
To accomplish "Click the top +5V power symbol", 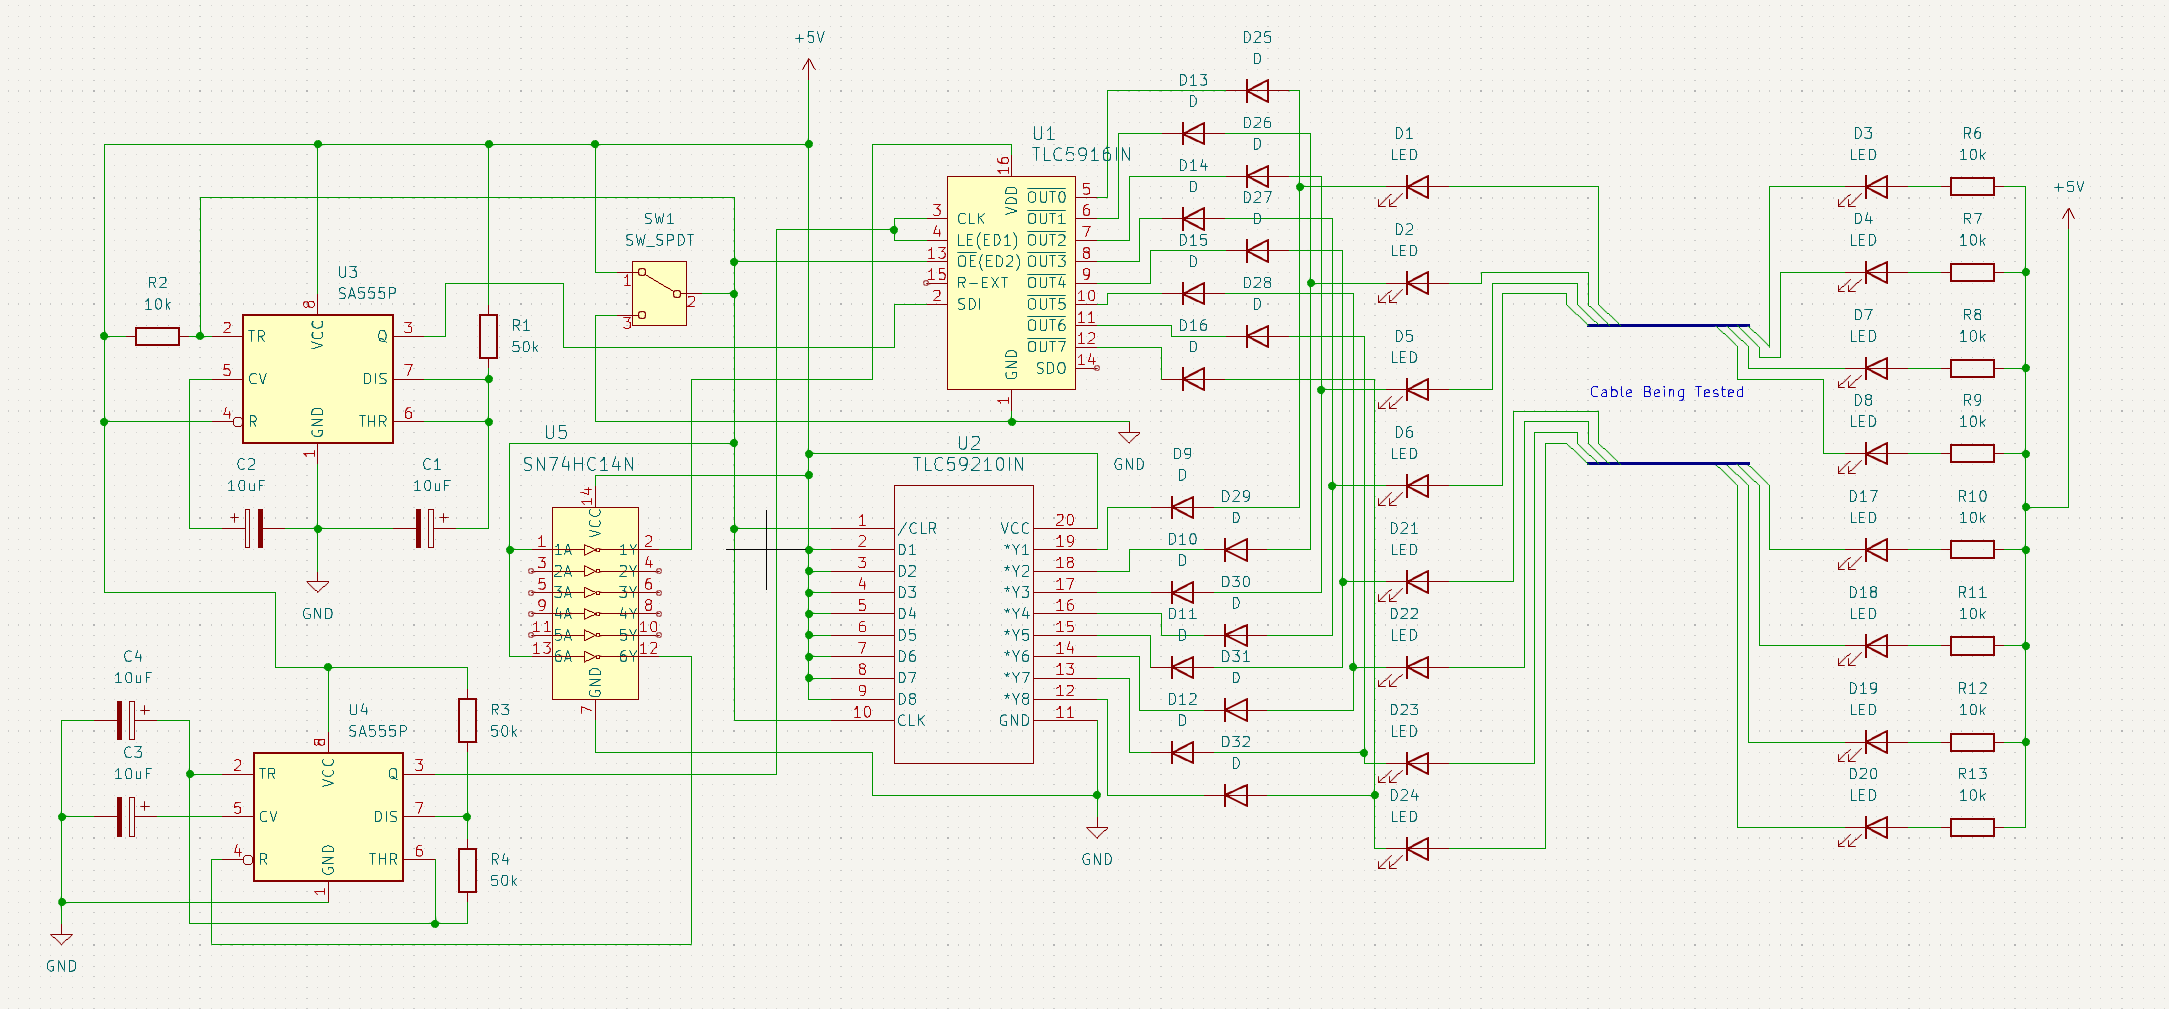I will click(809, 63).
